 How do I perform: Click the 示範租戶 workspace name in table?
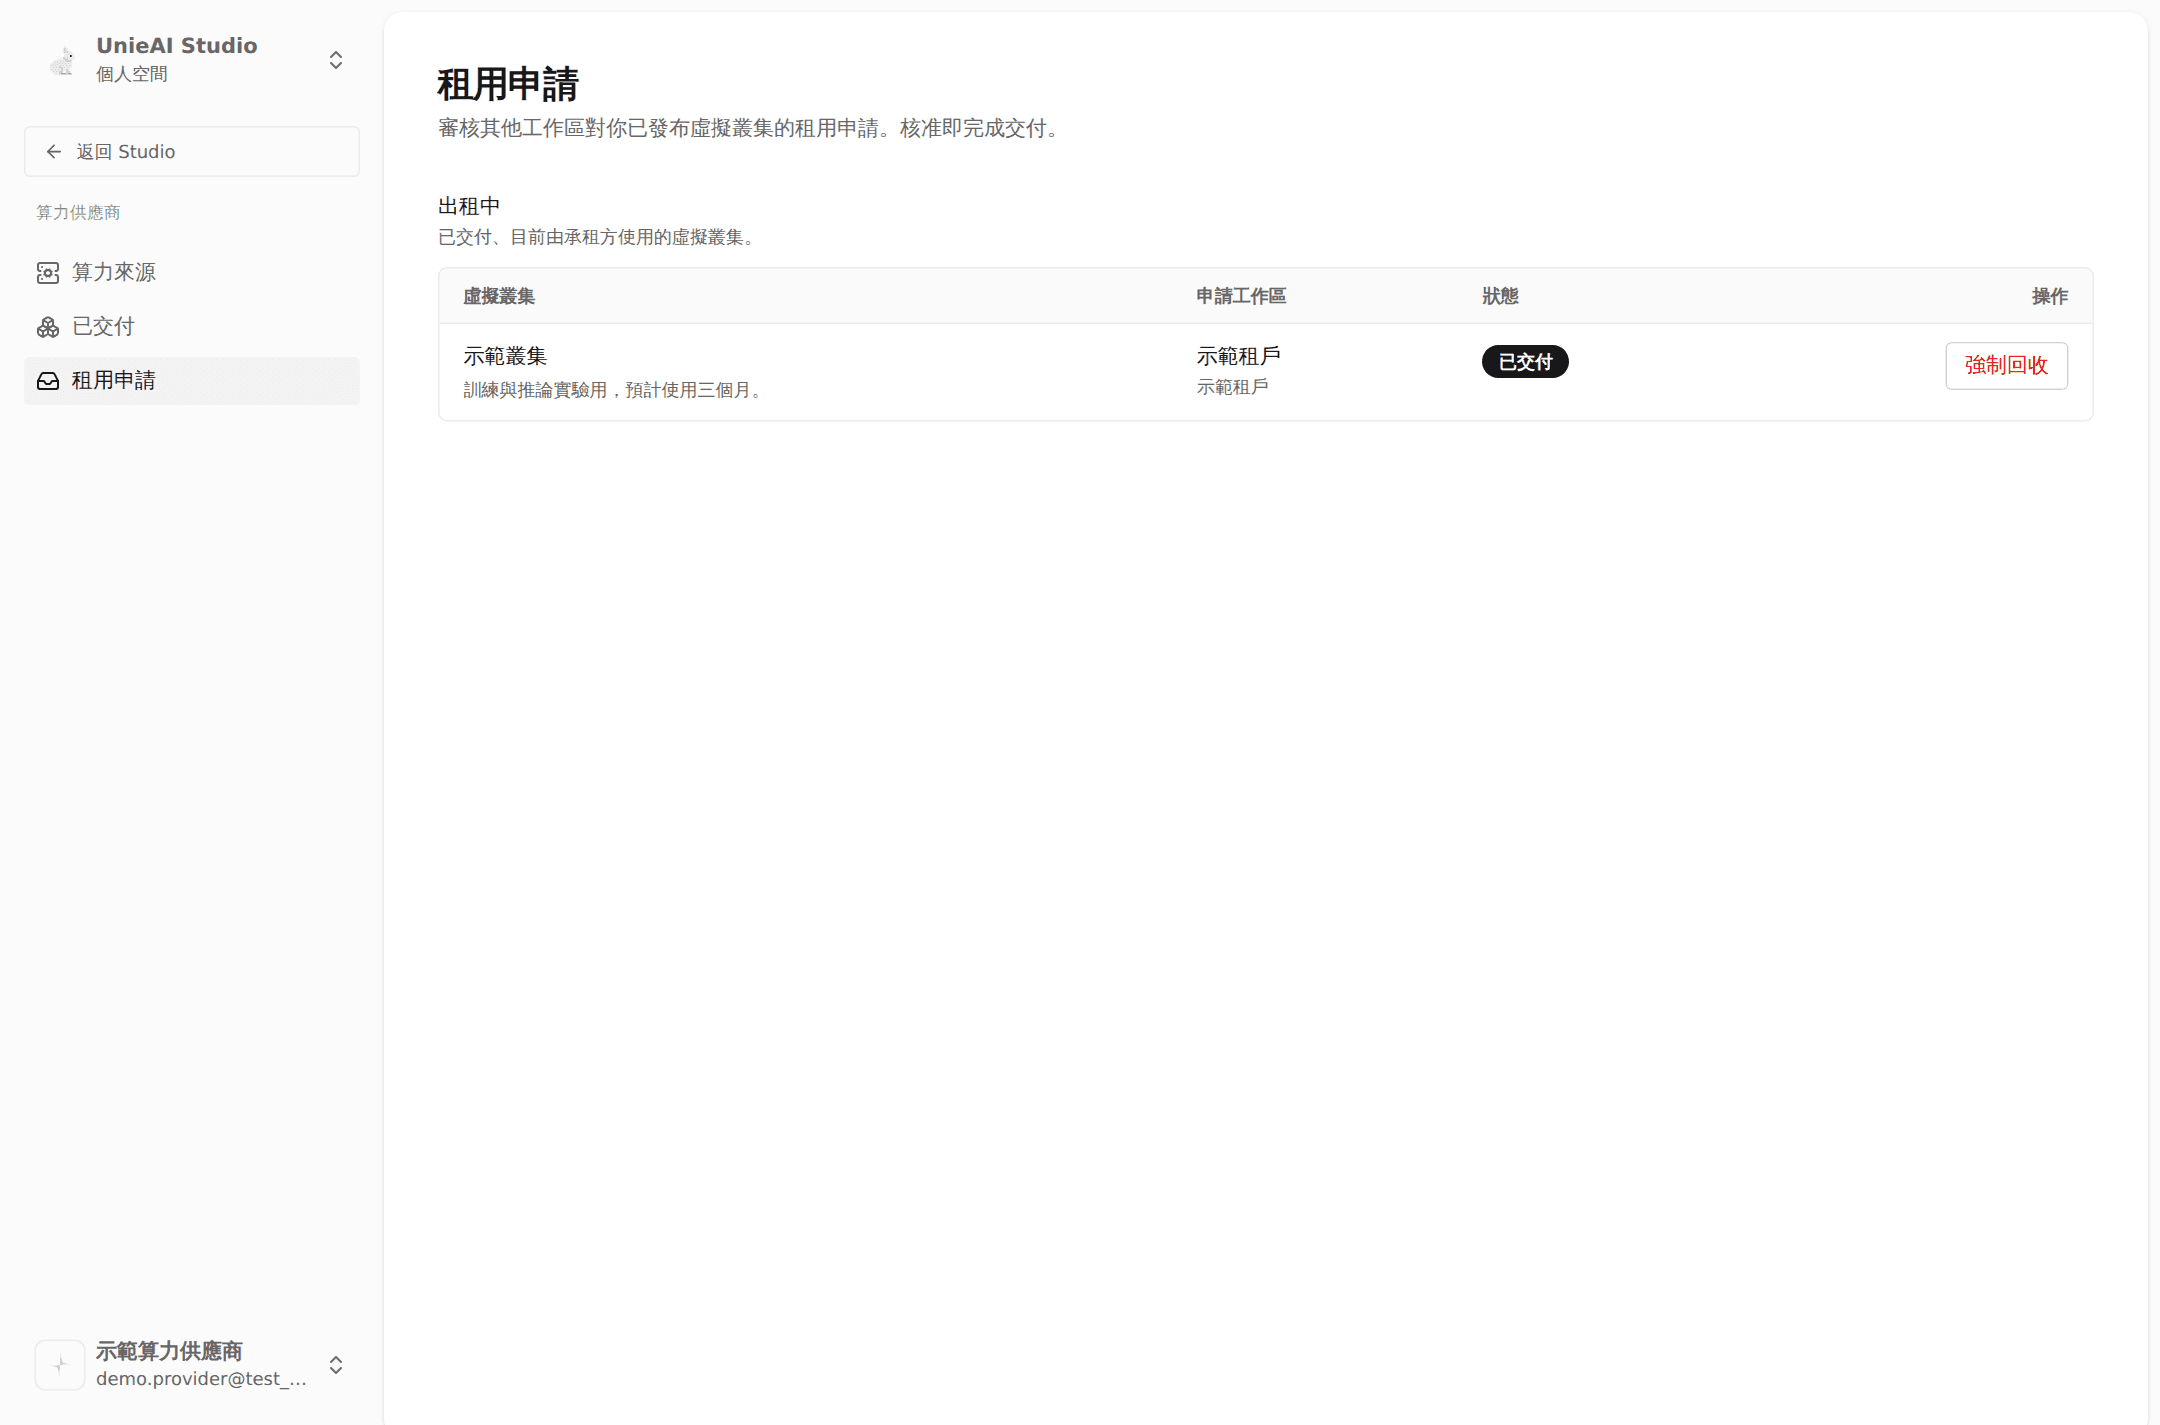click(1238, 356)
